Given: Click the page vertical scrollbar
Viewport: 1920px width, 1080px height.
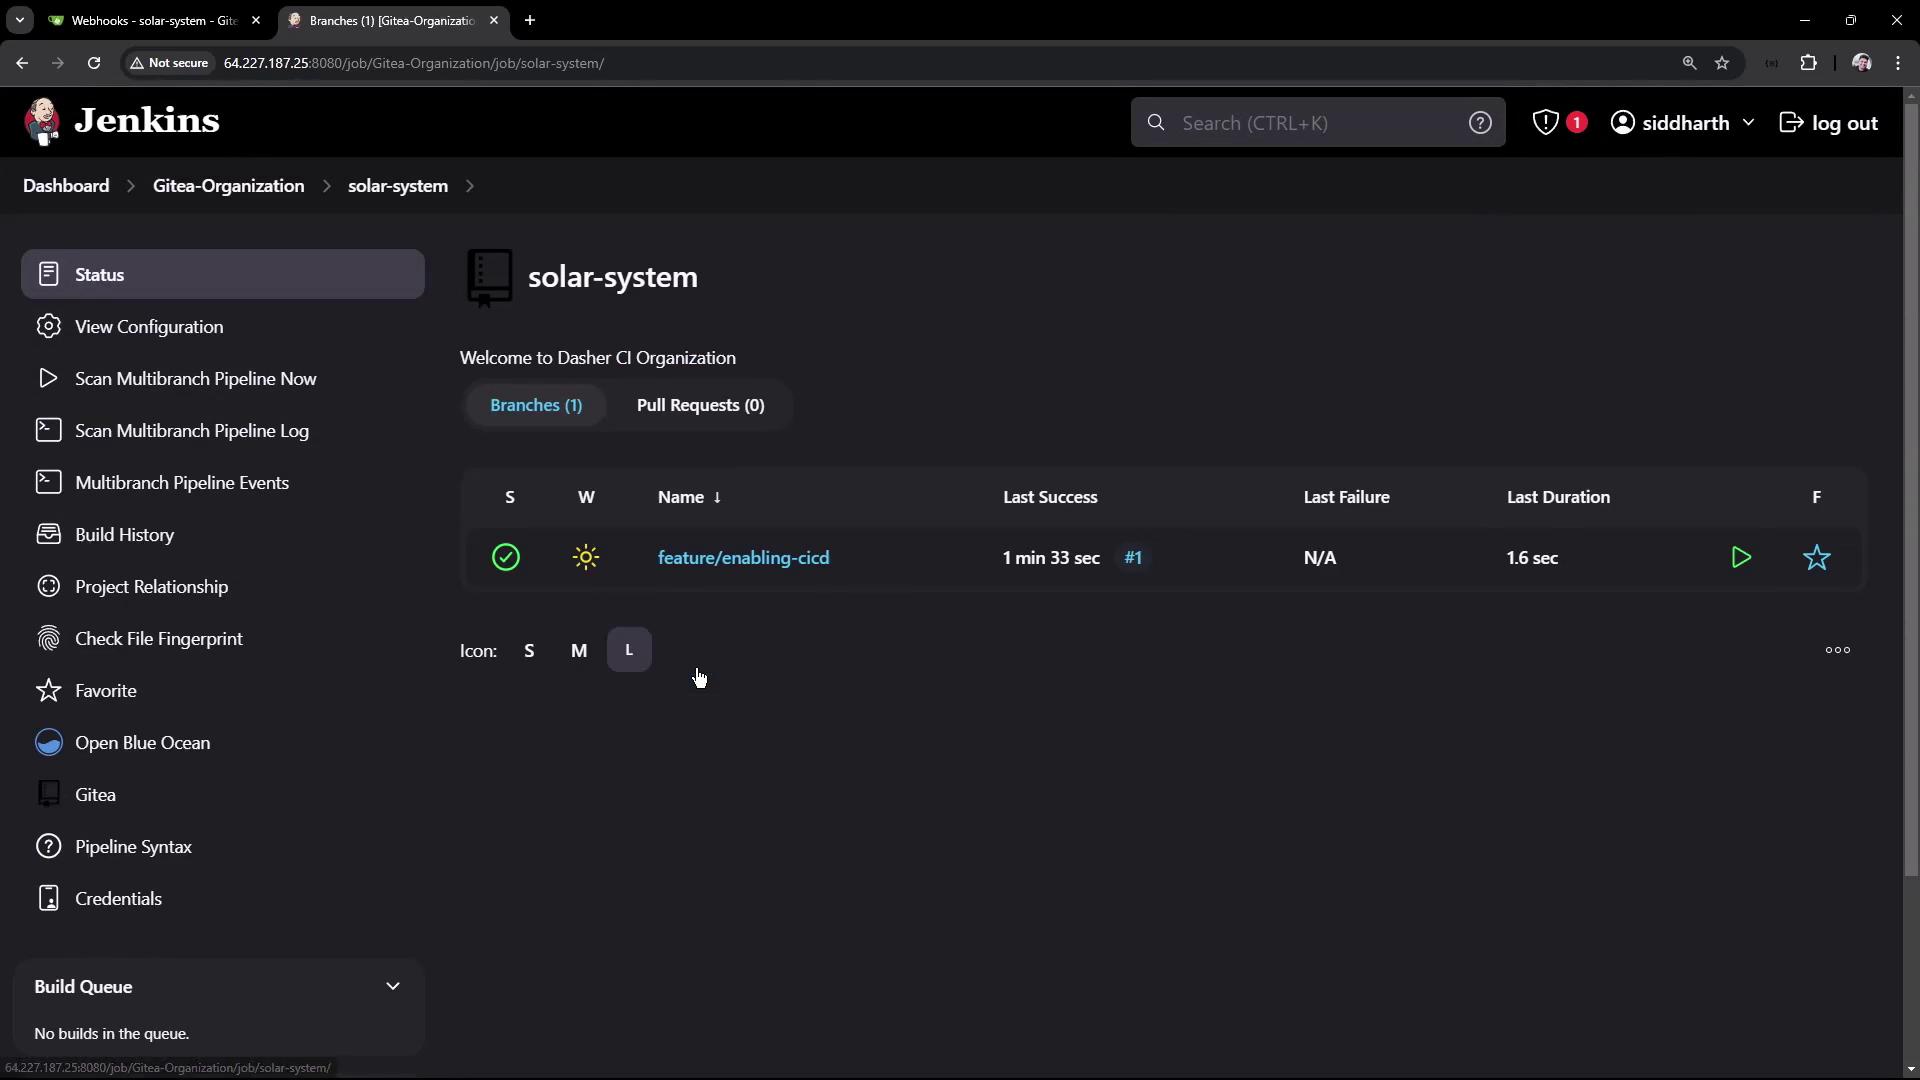Looking at the screenshot, I should point(1911,500).
